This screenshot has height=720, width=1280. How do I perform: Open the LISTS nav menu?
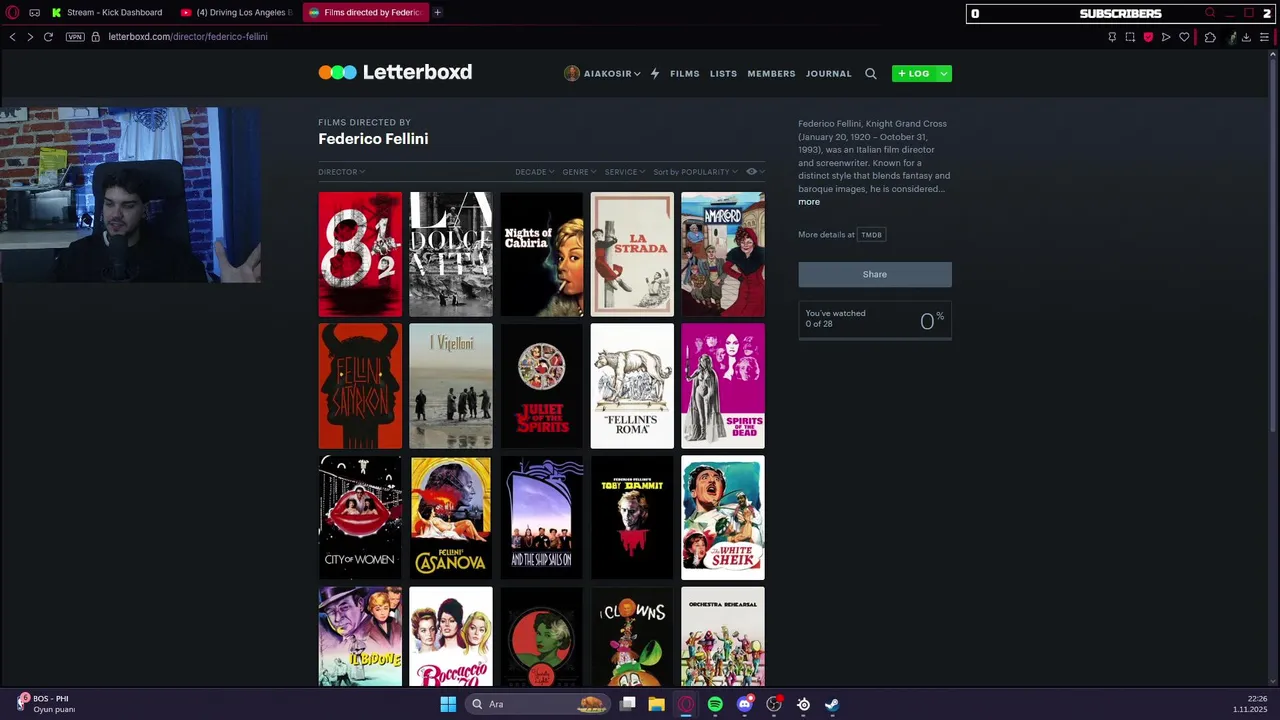723,73
